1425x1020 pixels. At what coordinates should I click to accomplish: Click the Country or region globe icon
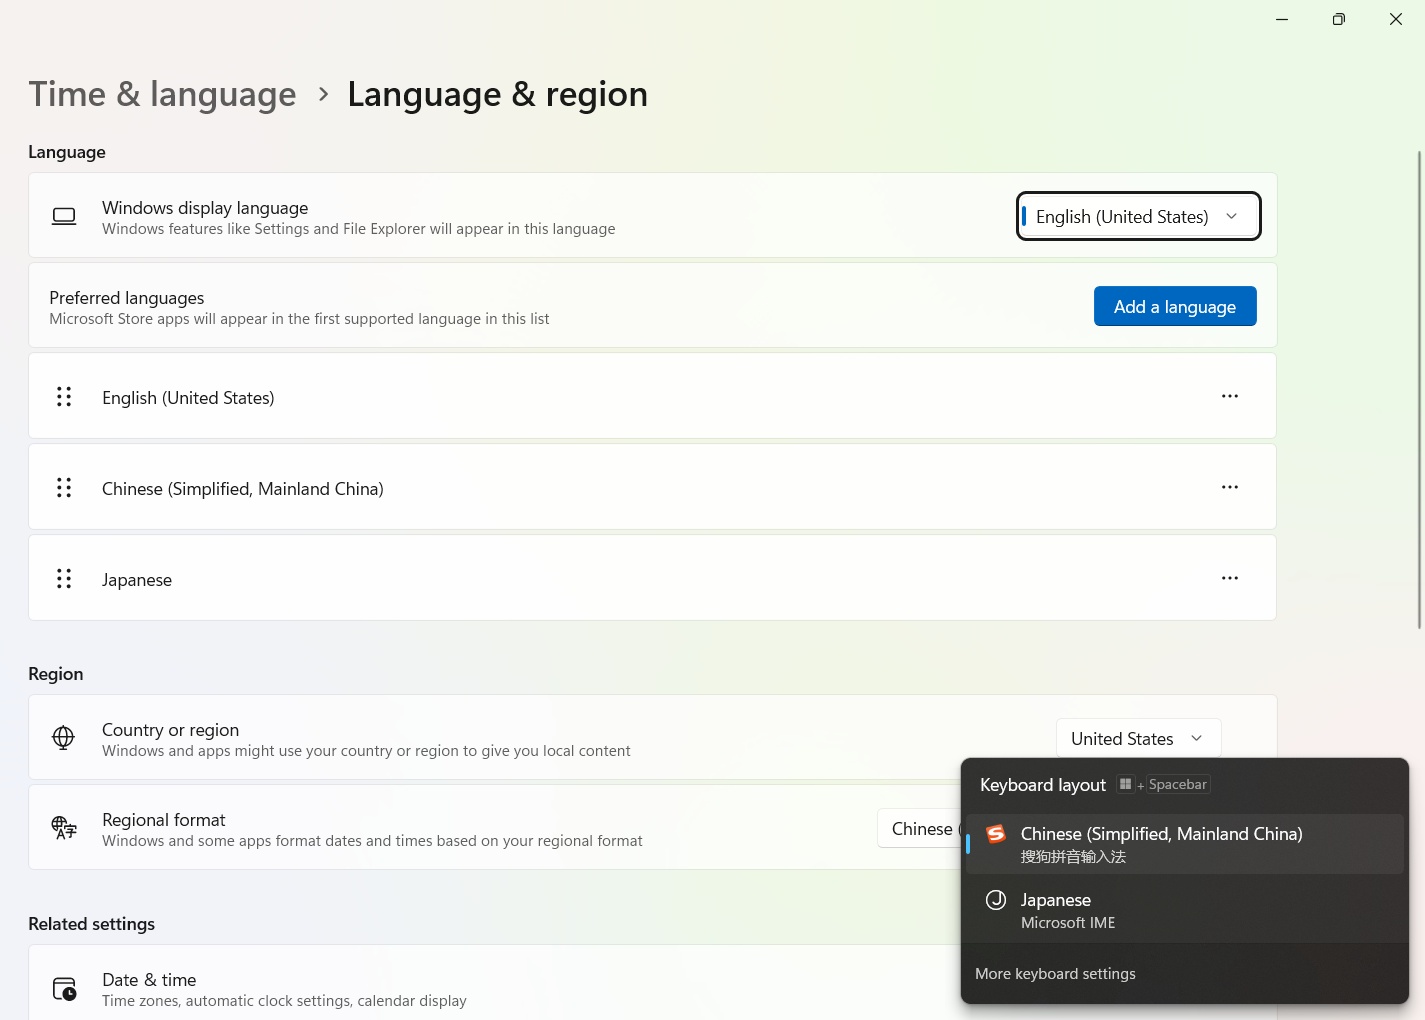[63, 738]
